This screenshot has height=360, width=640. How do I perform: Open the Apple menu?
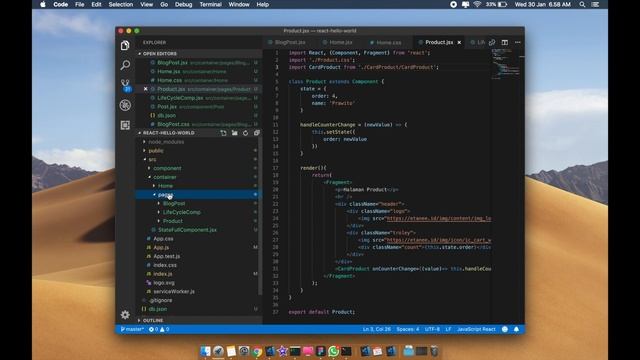tap(43, 4)
